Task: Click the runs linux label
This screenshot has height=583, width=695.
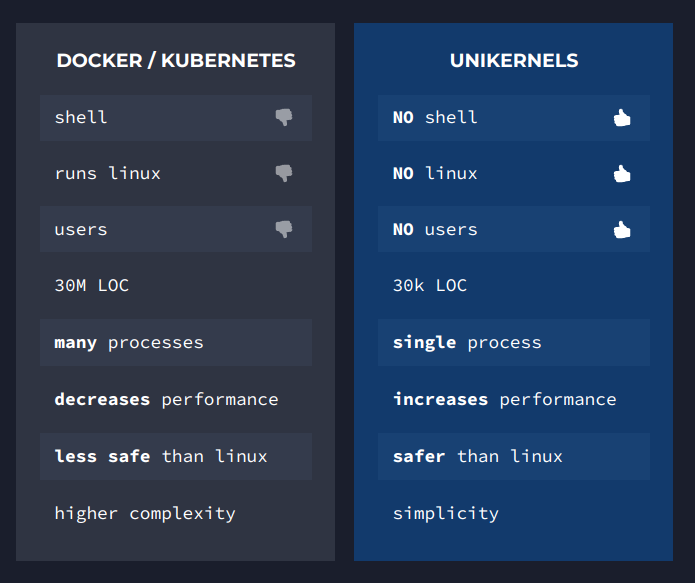Action: pos(107,173)
